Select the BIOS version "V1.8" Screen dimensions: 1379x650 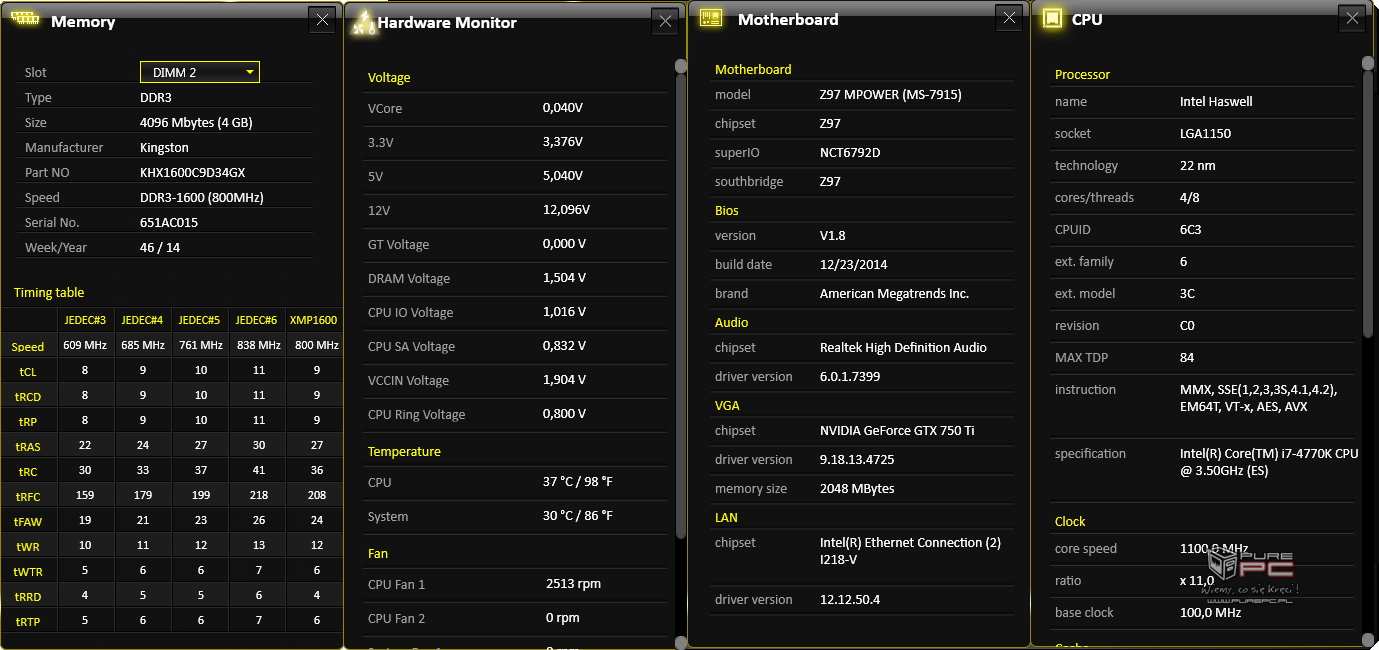pos(833,235)
